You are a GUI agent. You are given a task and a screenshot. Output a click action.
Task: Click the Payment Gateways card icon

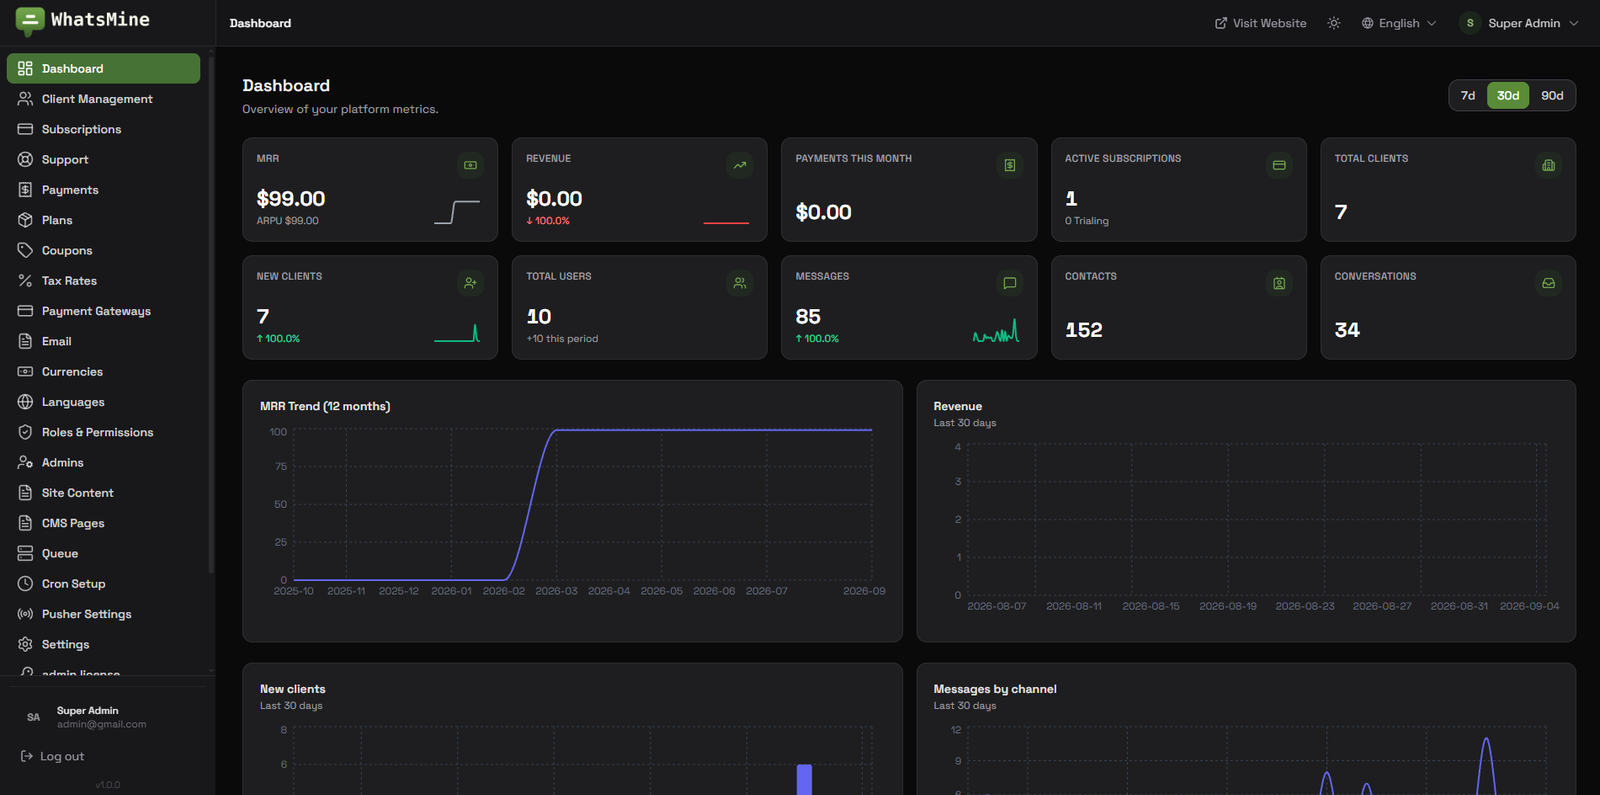pos(25,311)
